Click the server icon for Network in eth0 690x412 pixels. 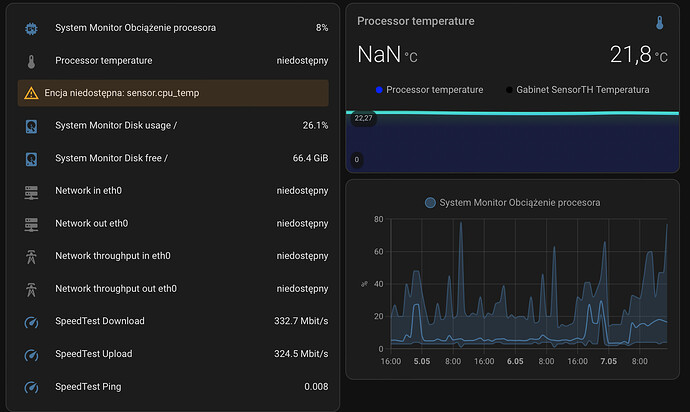[x=31, y=192]
